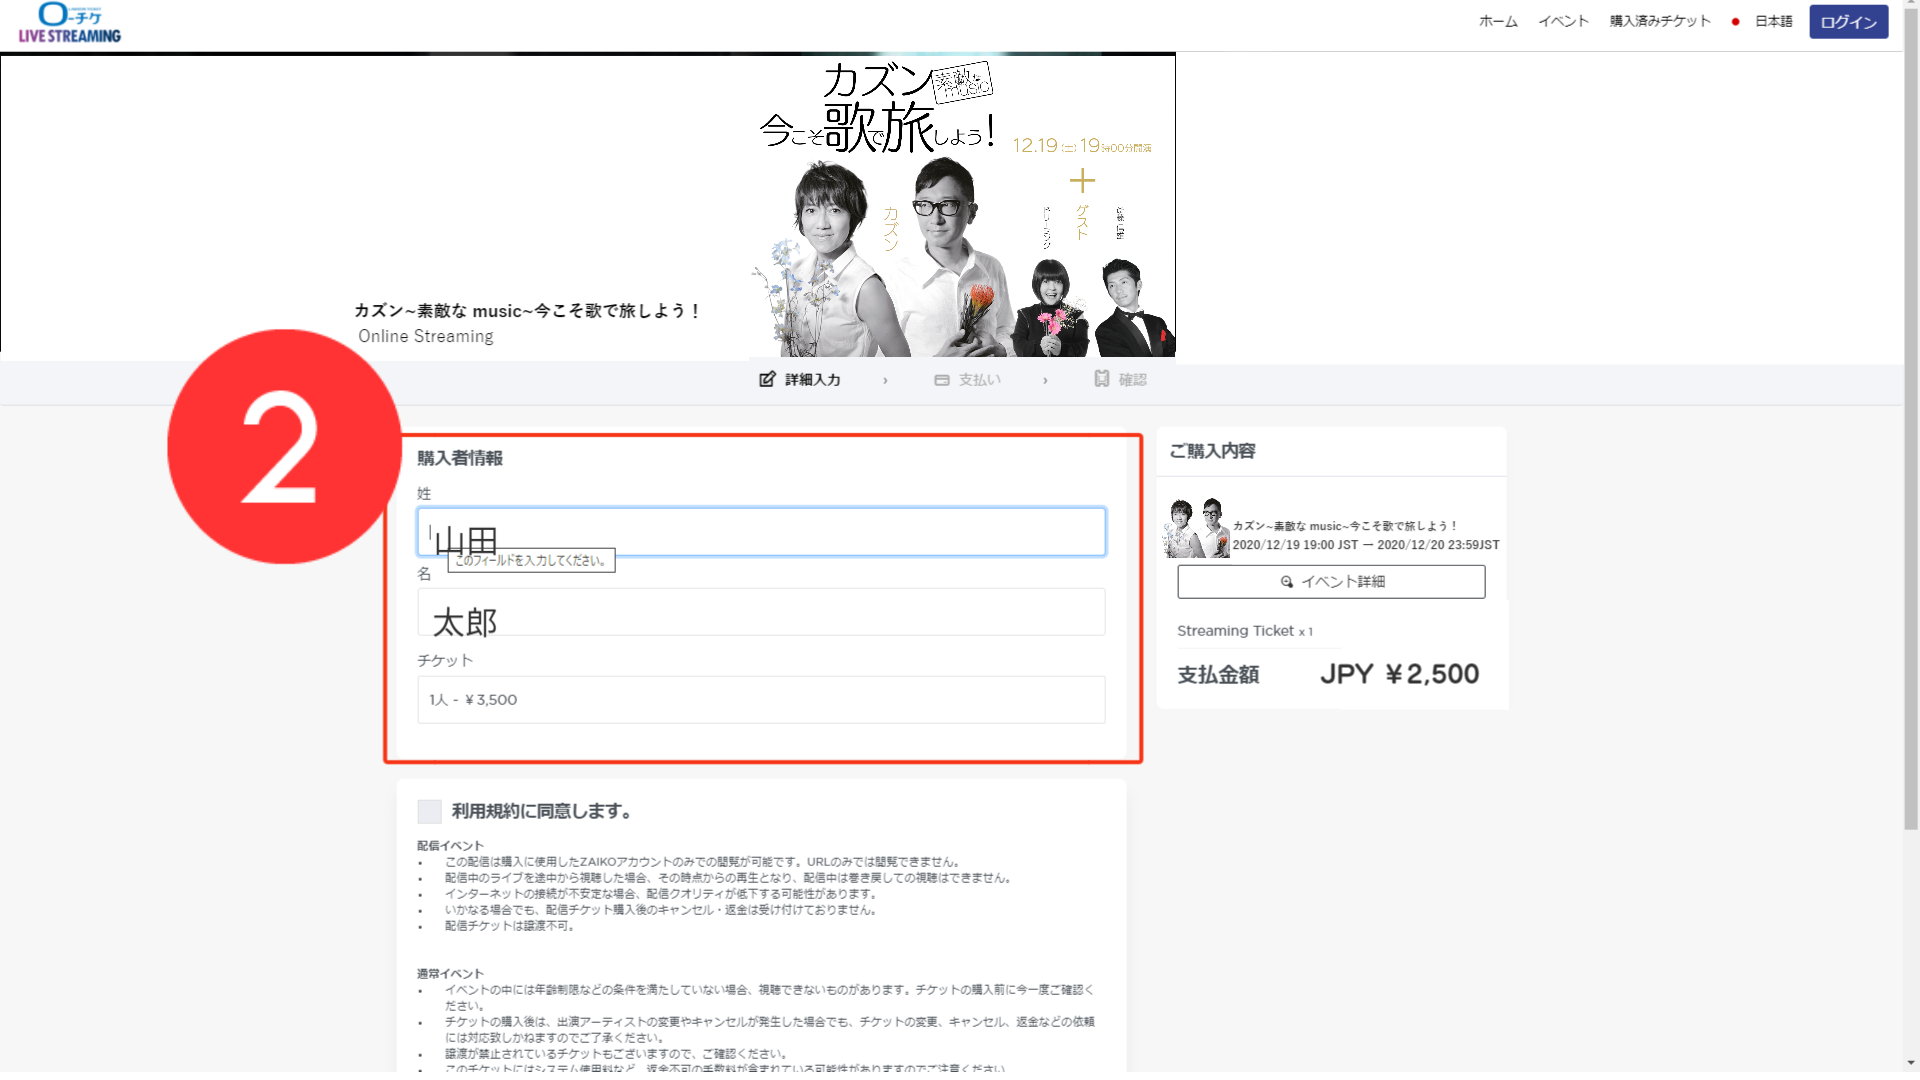Screen dimensions: 1920x1080
Task: Click the event date range text
Action: coord(1366,545)
